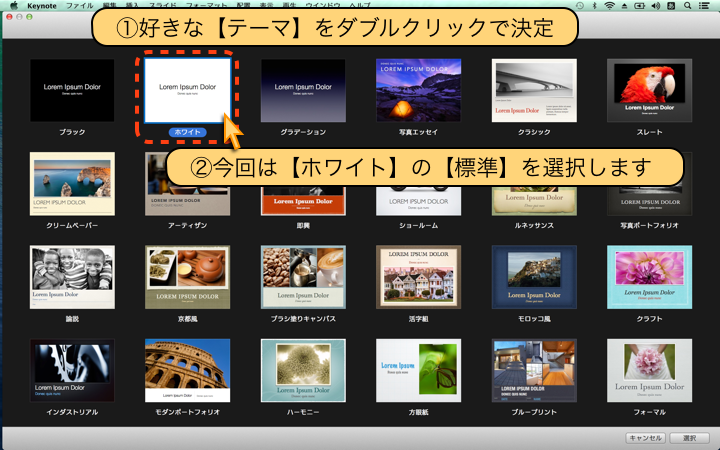Screen dimensions: 720x450
Task: Choose the 論説 theme with children photo
Action: tap(72, 277)
